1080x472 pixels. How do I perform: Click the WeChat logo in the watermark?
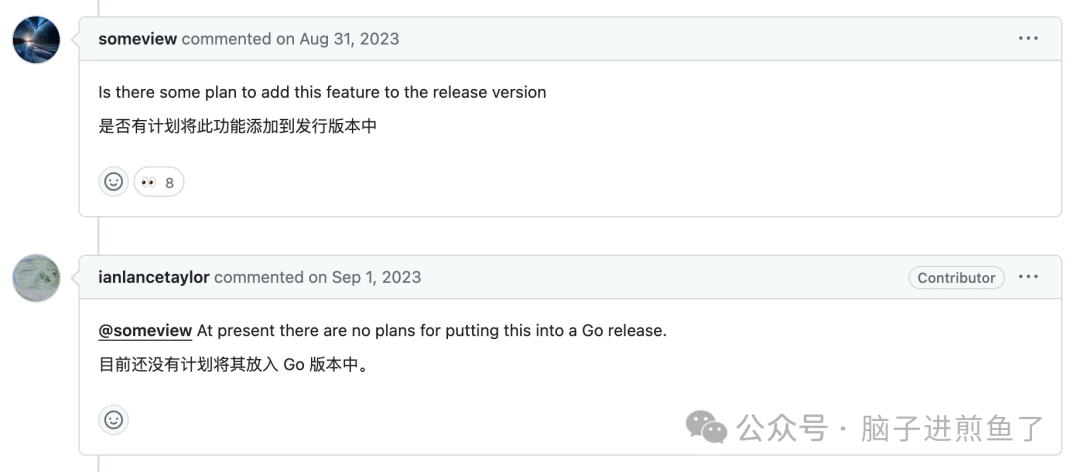tap(706, 427)
